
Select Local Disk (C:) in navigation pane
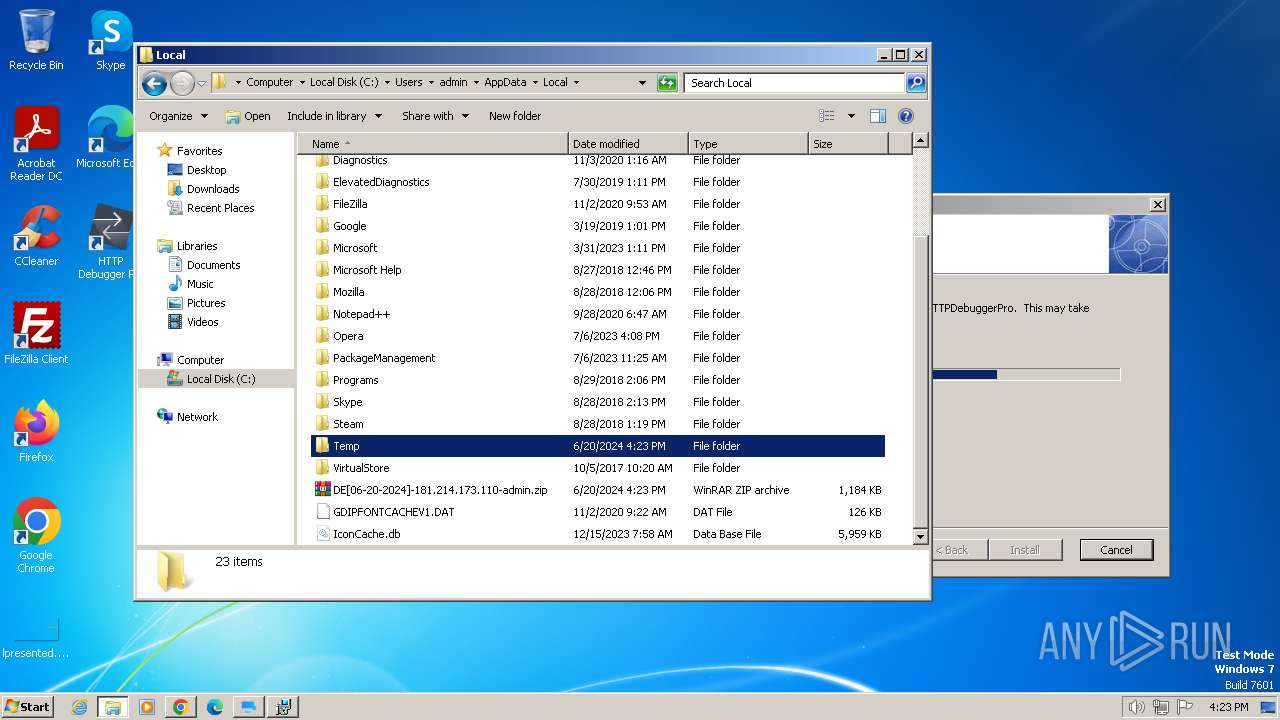click(220, 379)
